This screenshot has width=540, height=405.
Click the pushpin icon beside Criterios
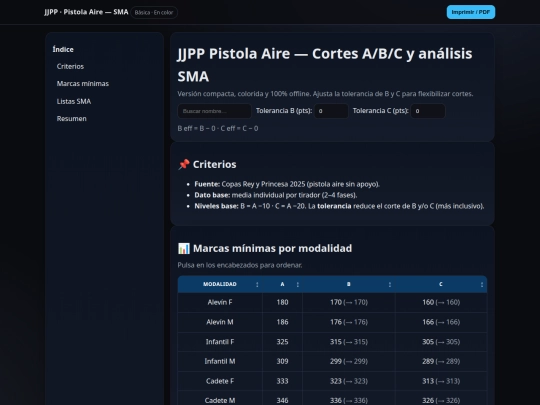[x=184, y=164]
